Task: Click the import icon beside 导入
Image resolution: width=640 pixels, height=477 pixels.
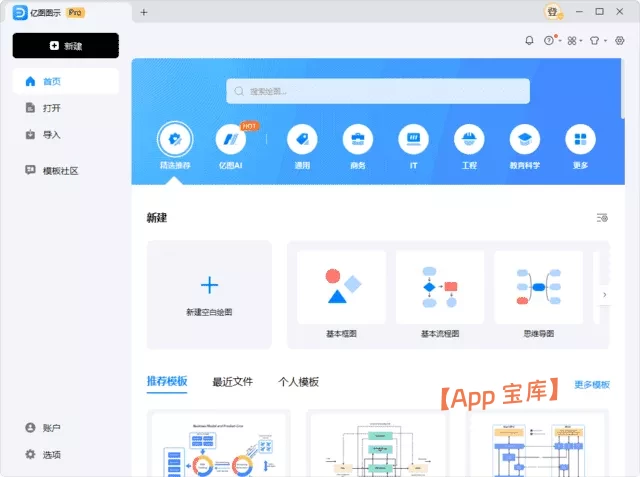Action: pyautogui.click(x=30, y=135)
